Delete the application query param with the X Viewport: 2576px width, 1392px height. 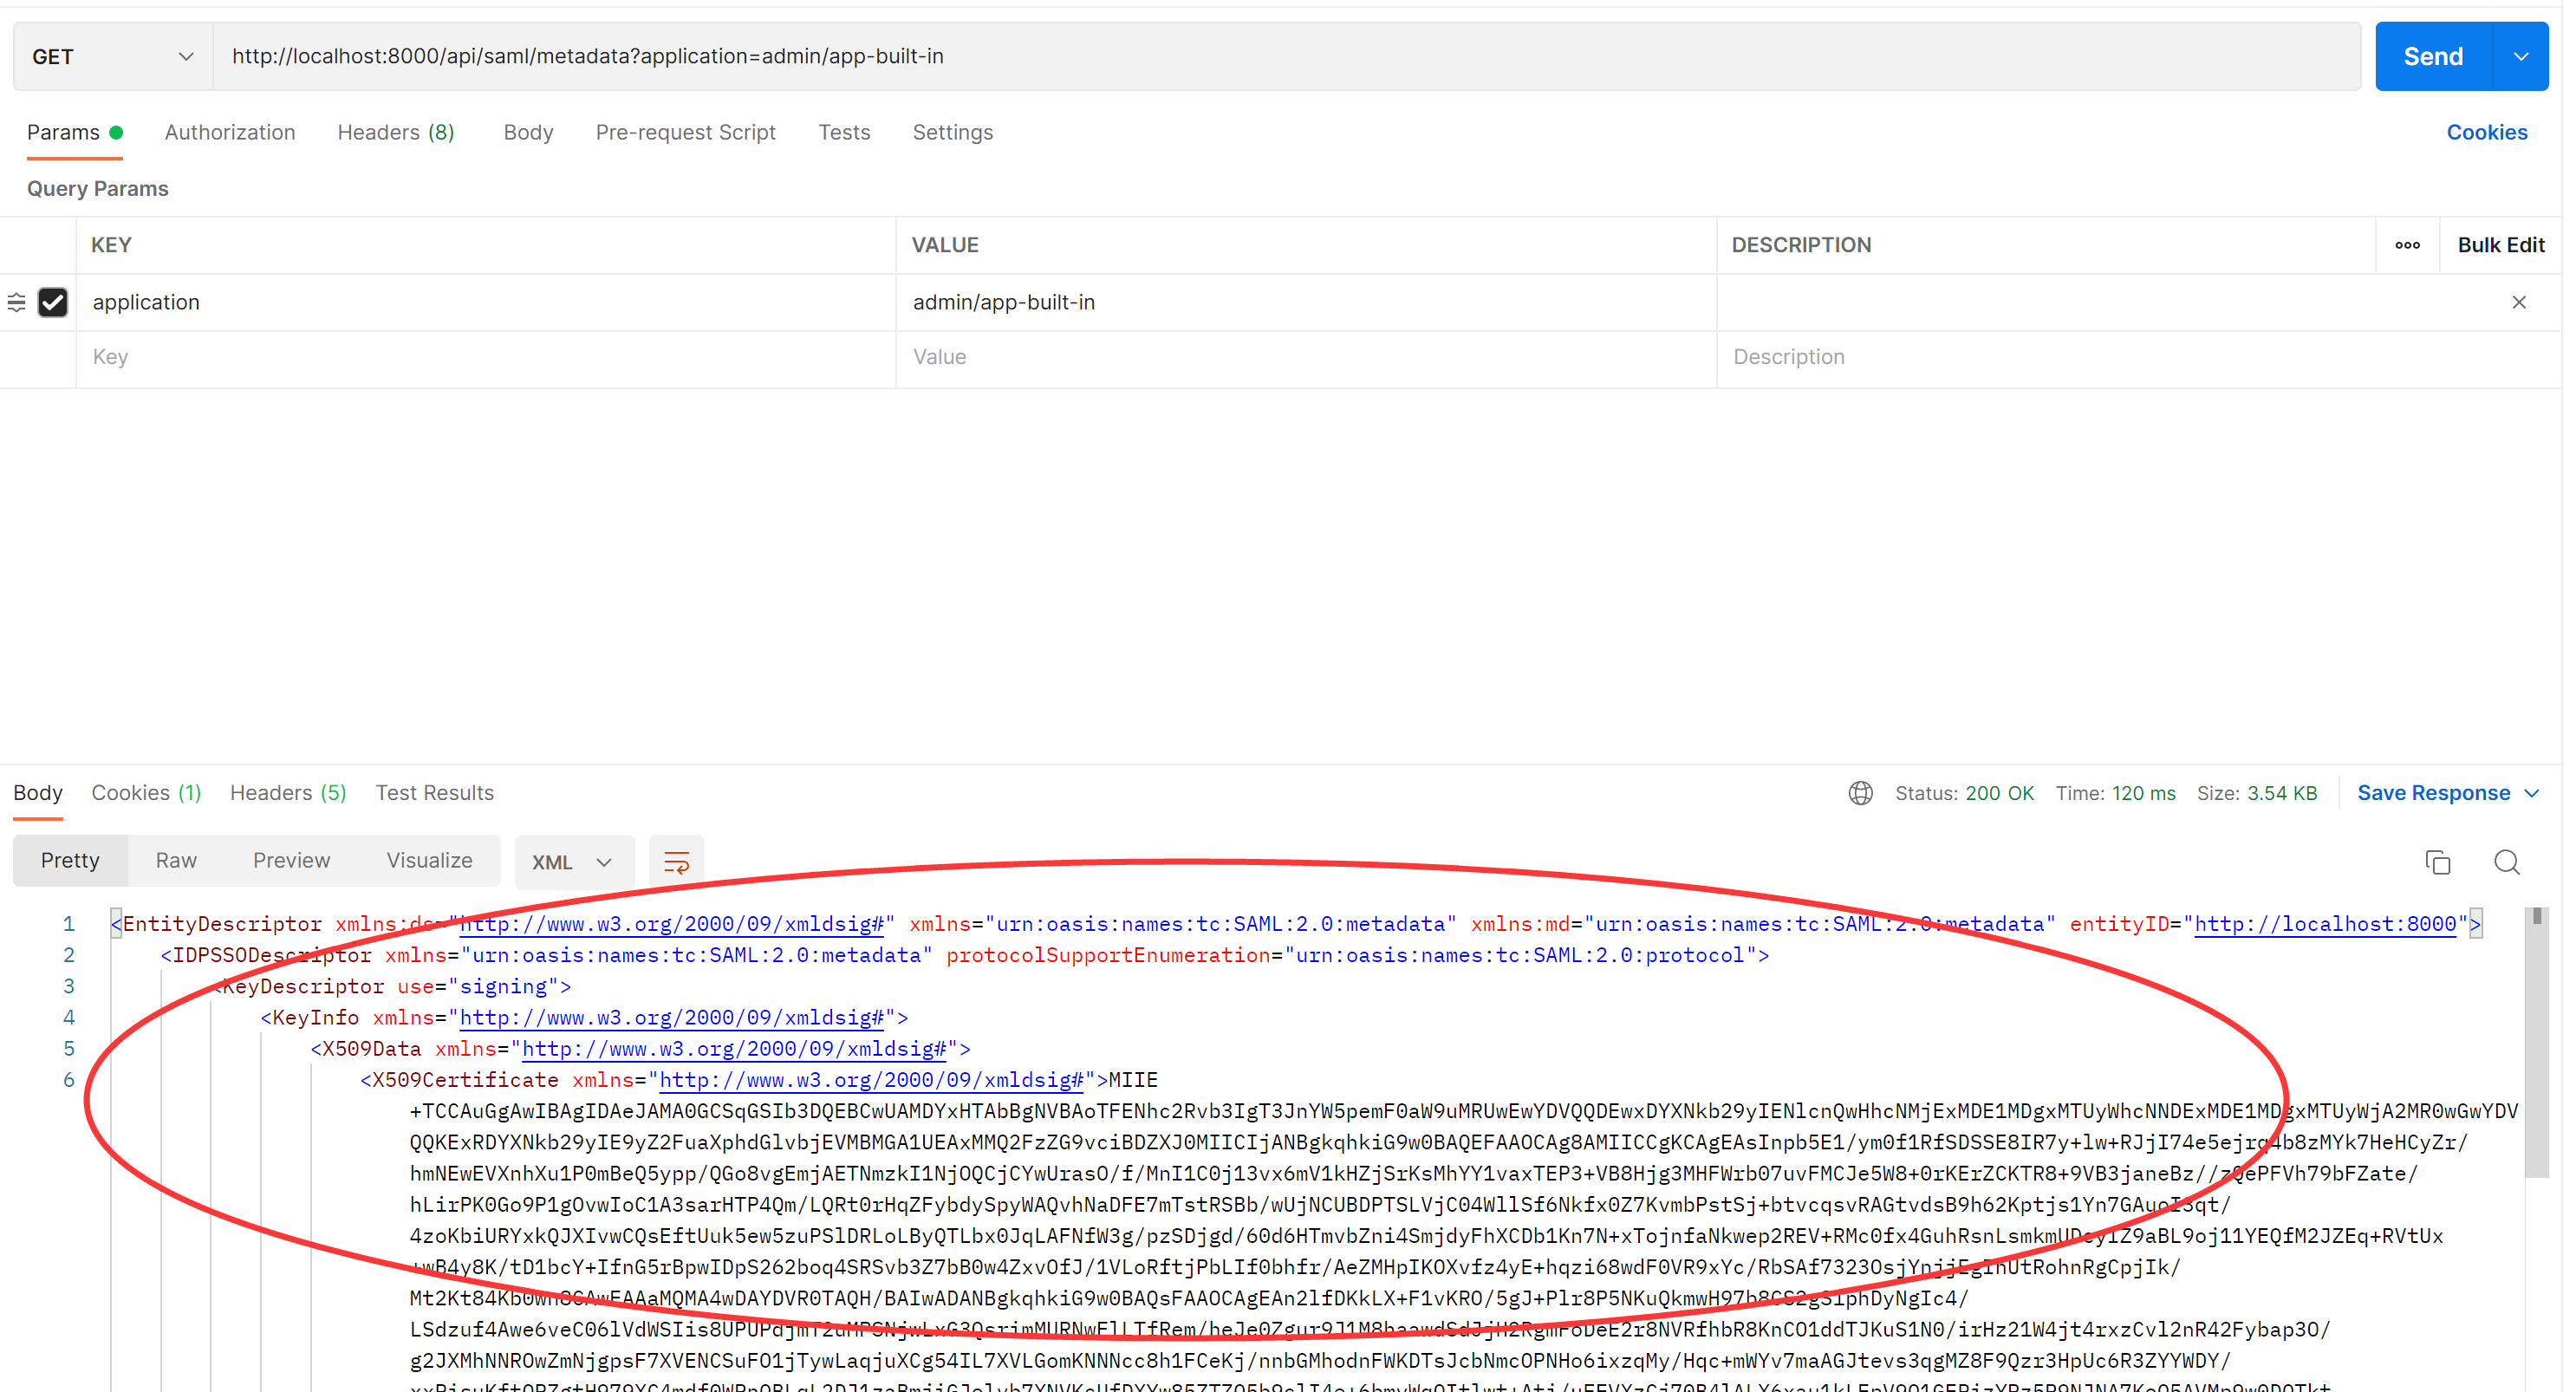pos(2520,302)
